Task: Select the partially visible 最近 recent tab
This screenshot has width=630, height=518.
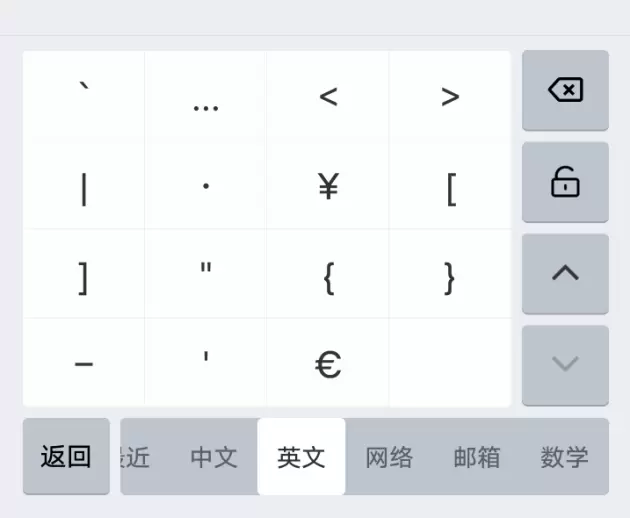Action: [x=135, y=457]
